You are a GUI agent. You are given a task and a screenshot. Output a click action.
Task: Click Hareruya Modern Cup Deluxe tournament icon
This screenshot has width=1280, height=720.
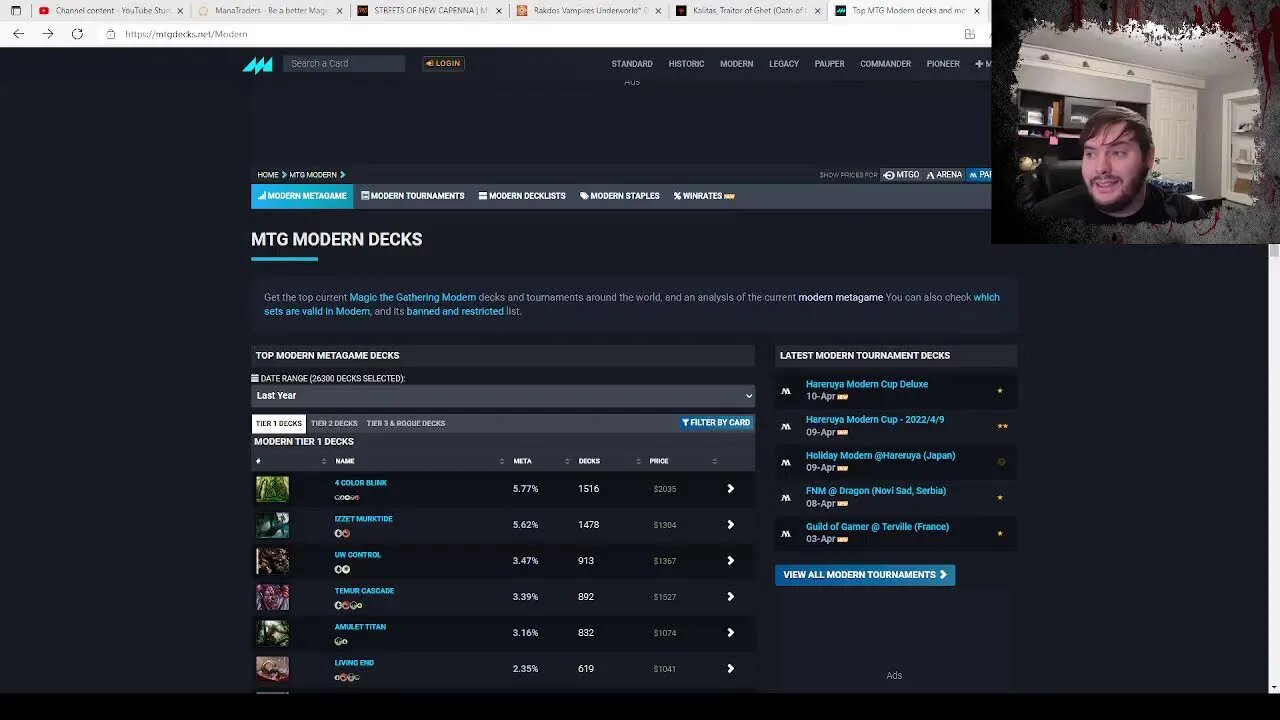point(786,391)
